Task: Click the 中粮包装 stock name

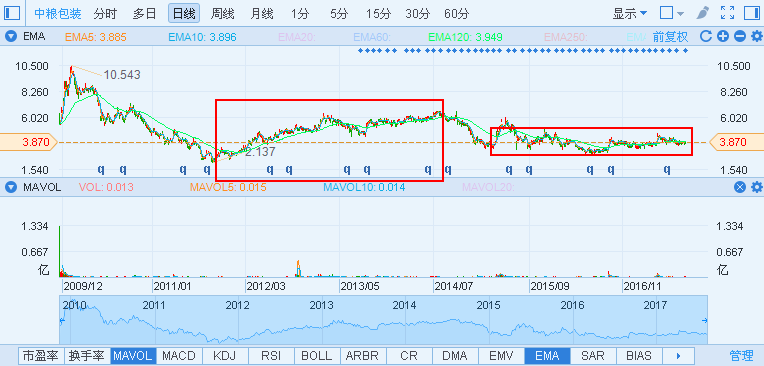Action: pyautogui.click(x=57, y=14)
